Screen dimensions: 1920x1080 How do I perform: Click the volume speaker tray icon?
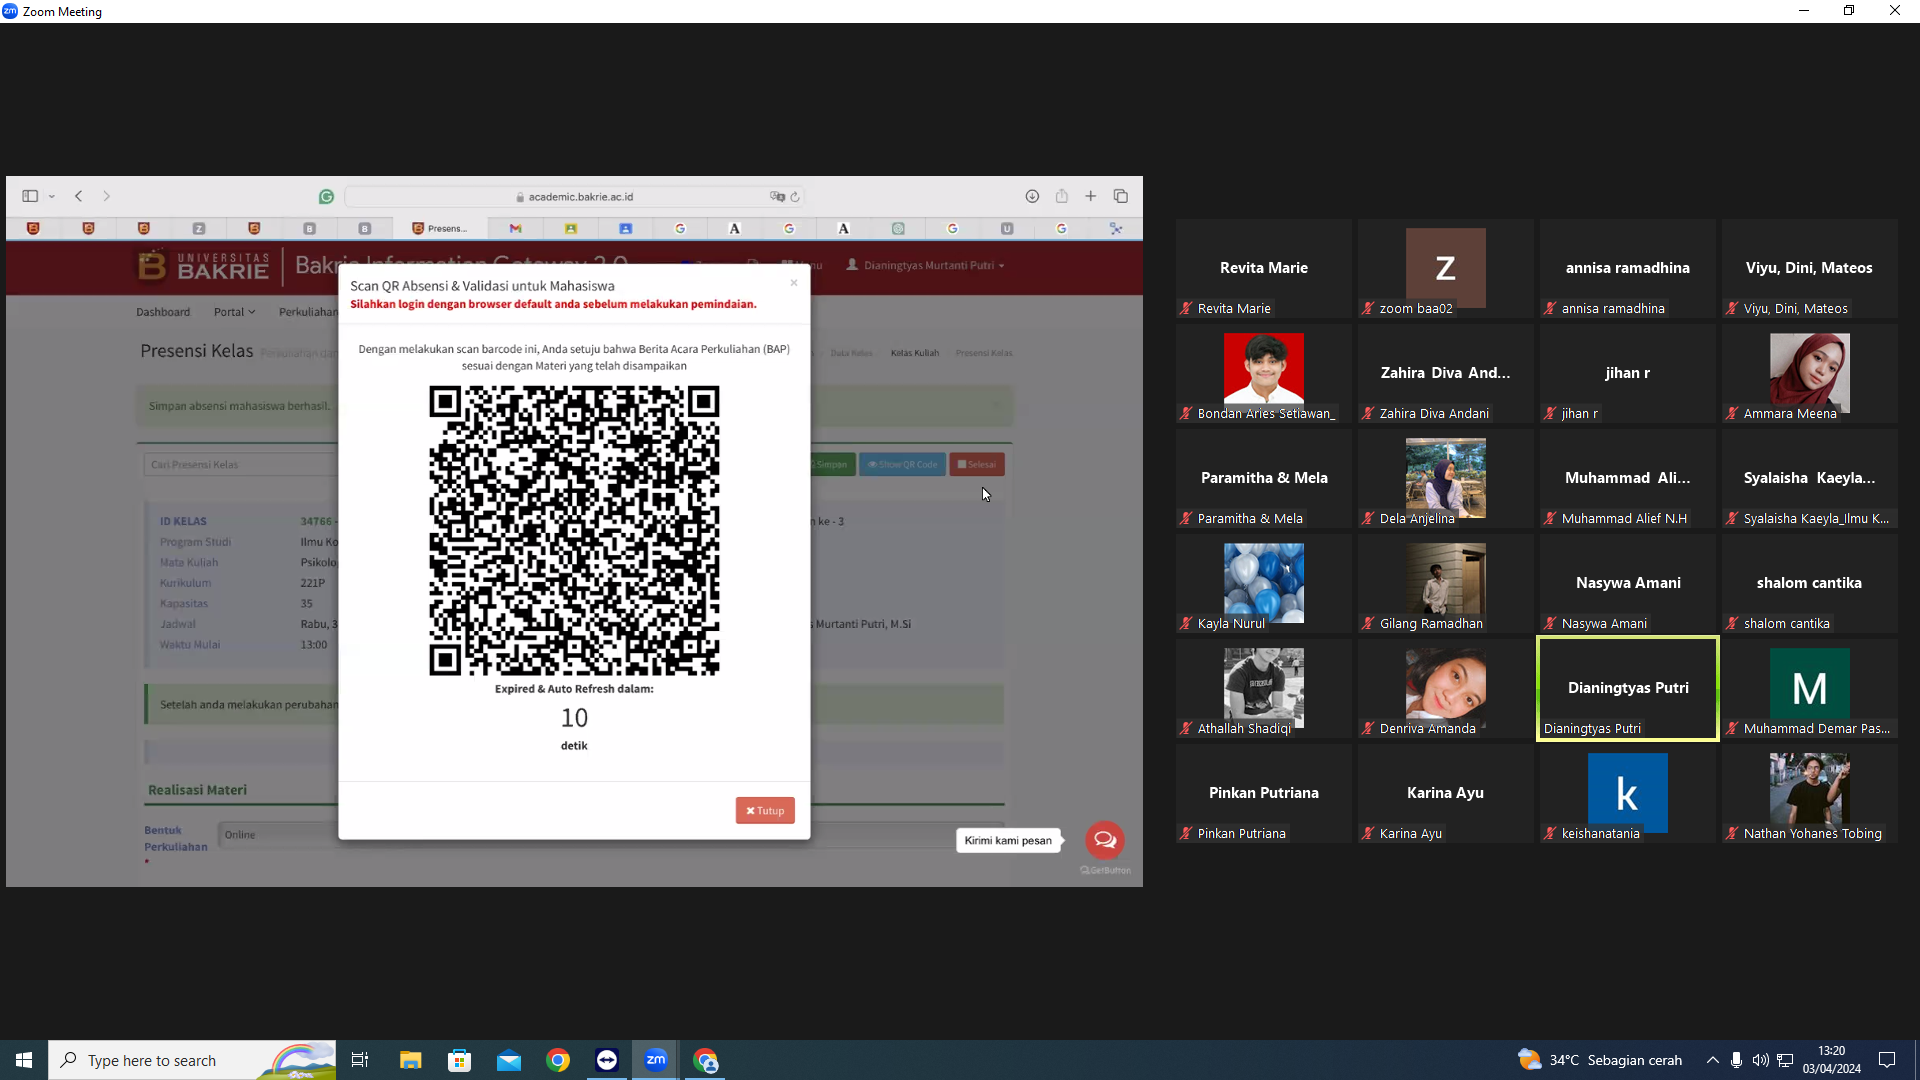pos(1760,1060)
